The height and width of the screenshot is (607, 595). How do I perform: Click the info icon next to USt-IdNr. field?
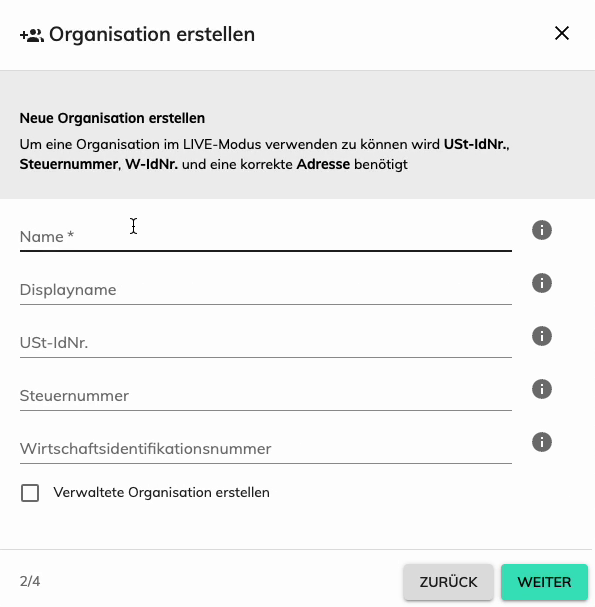542,336
